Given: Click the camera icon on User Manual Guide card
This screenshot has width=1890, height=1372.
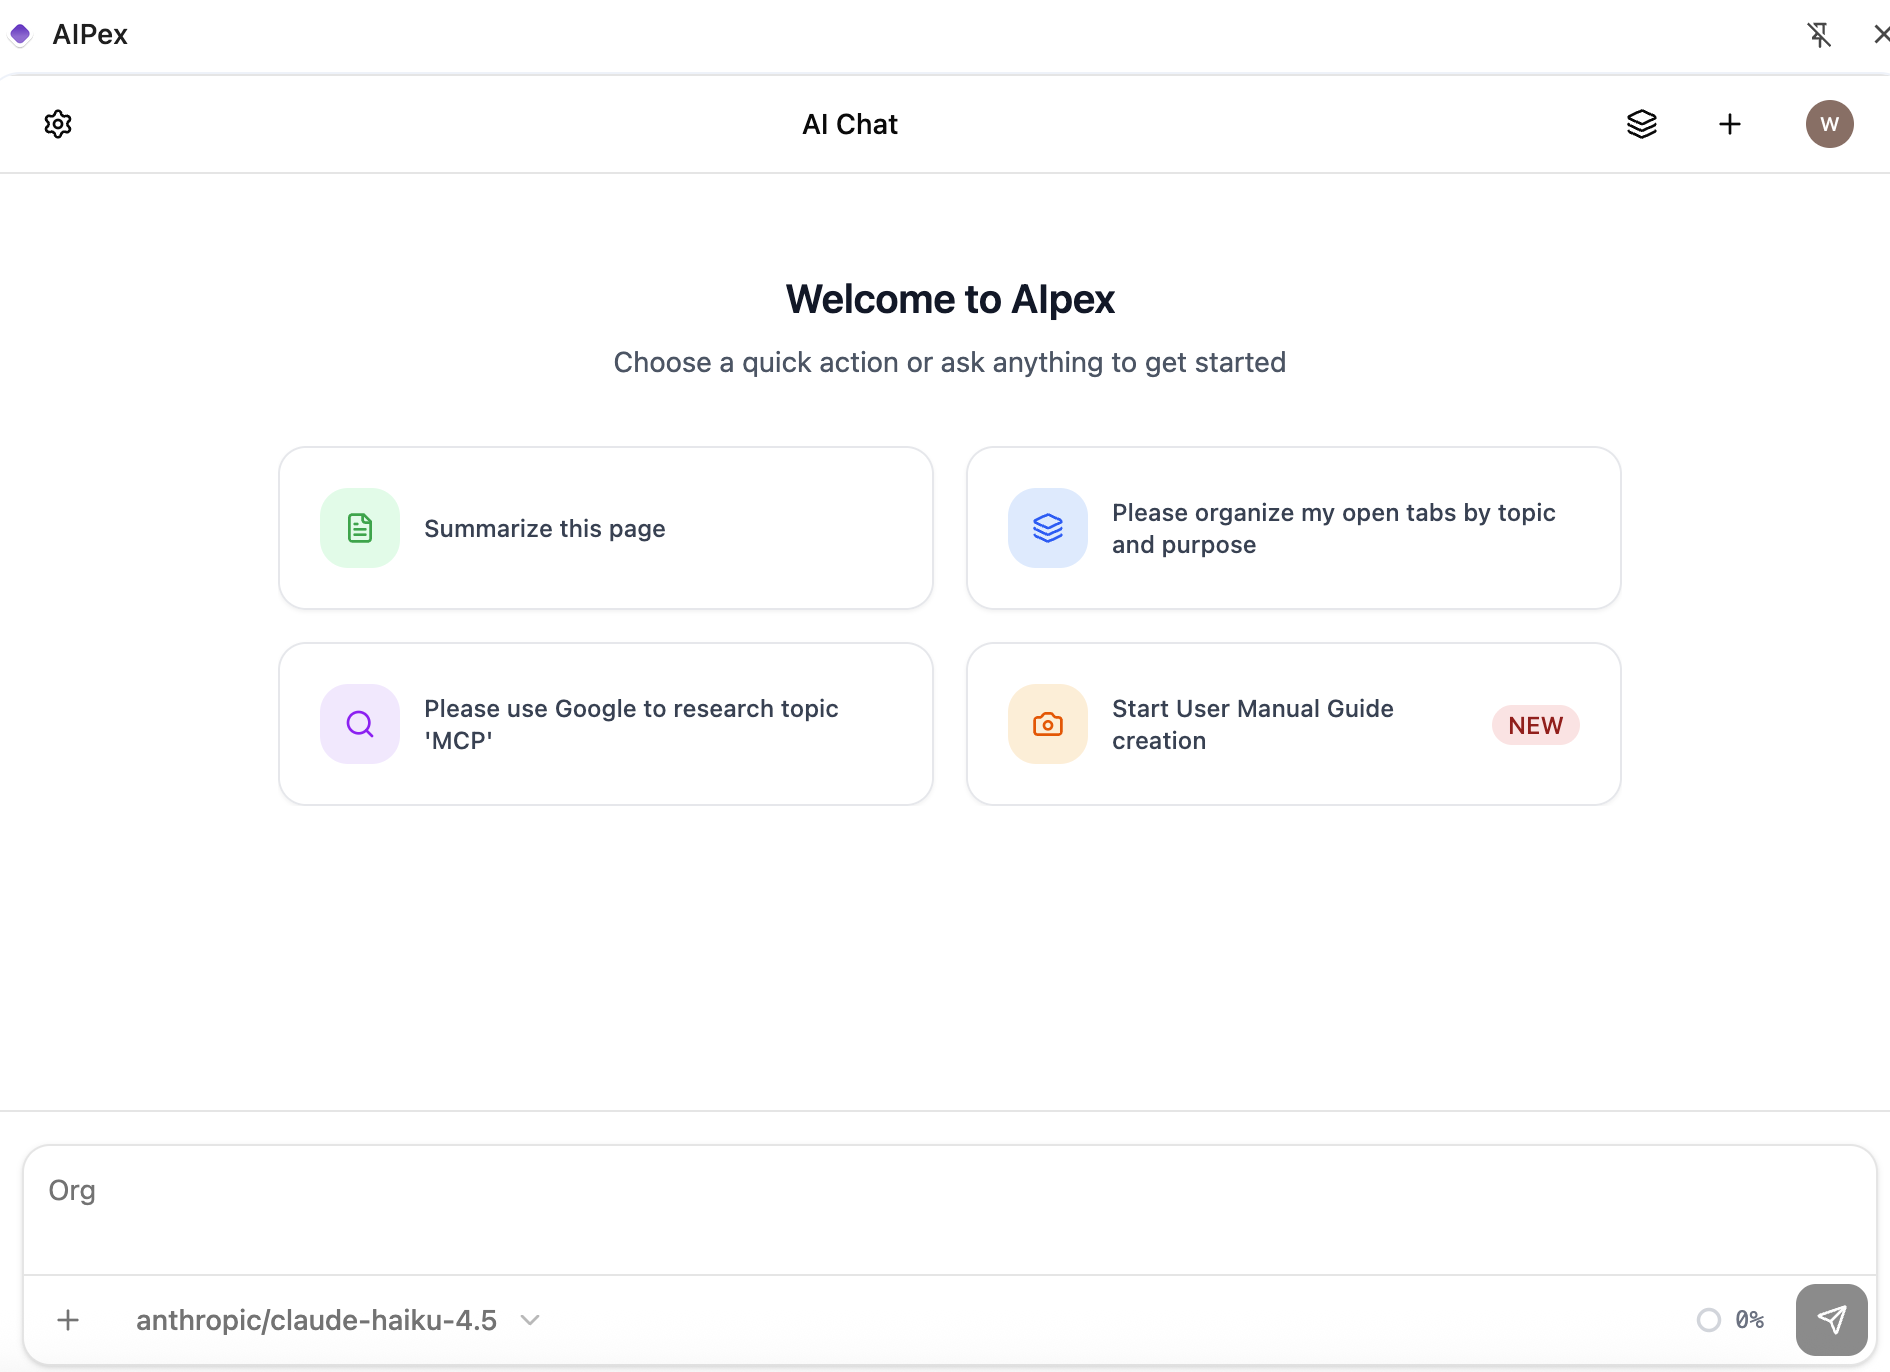Looking at the screenshot, I should [x=1047, y=723].
